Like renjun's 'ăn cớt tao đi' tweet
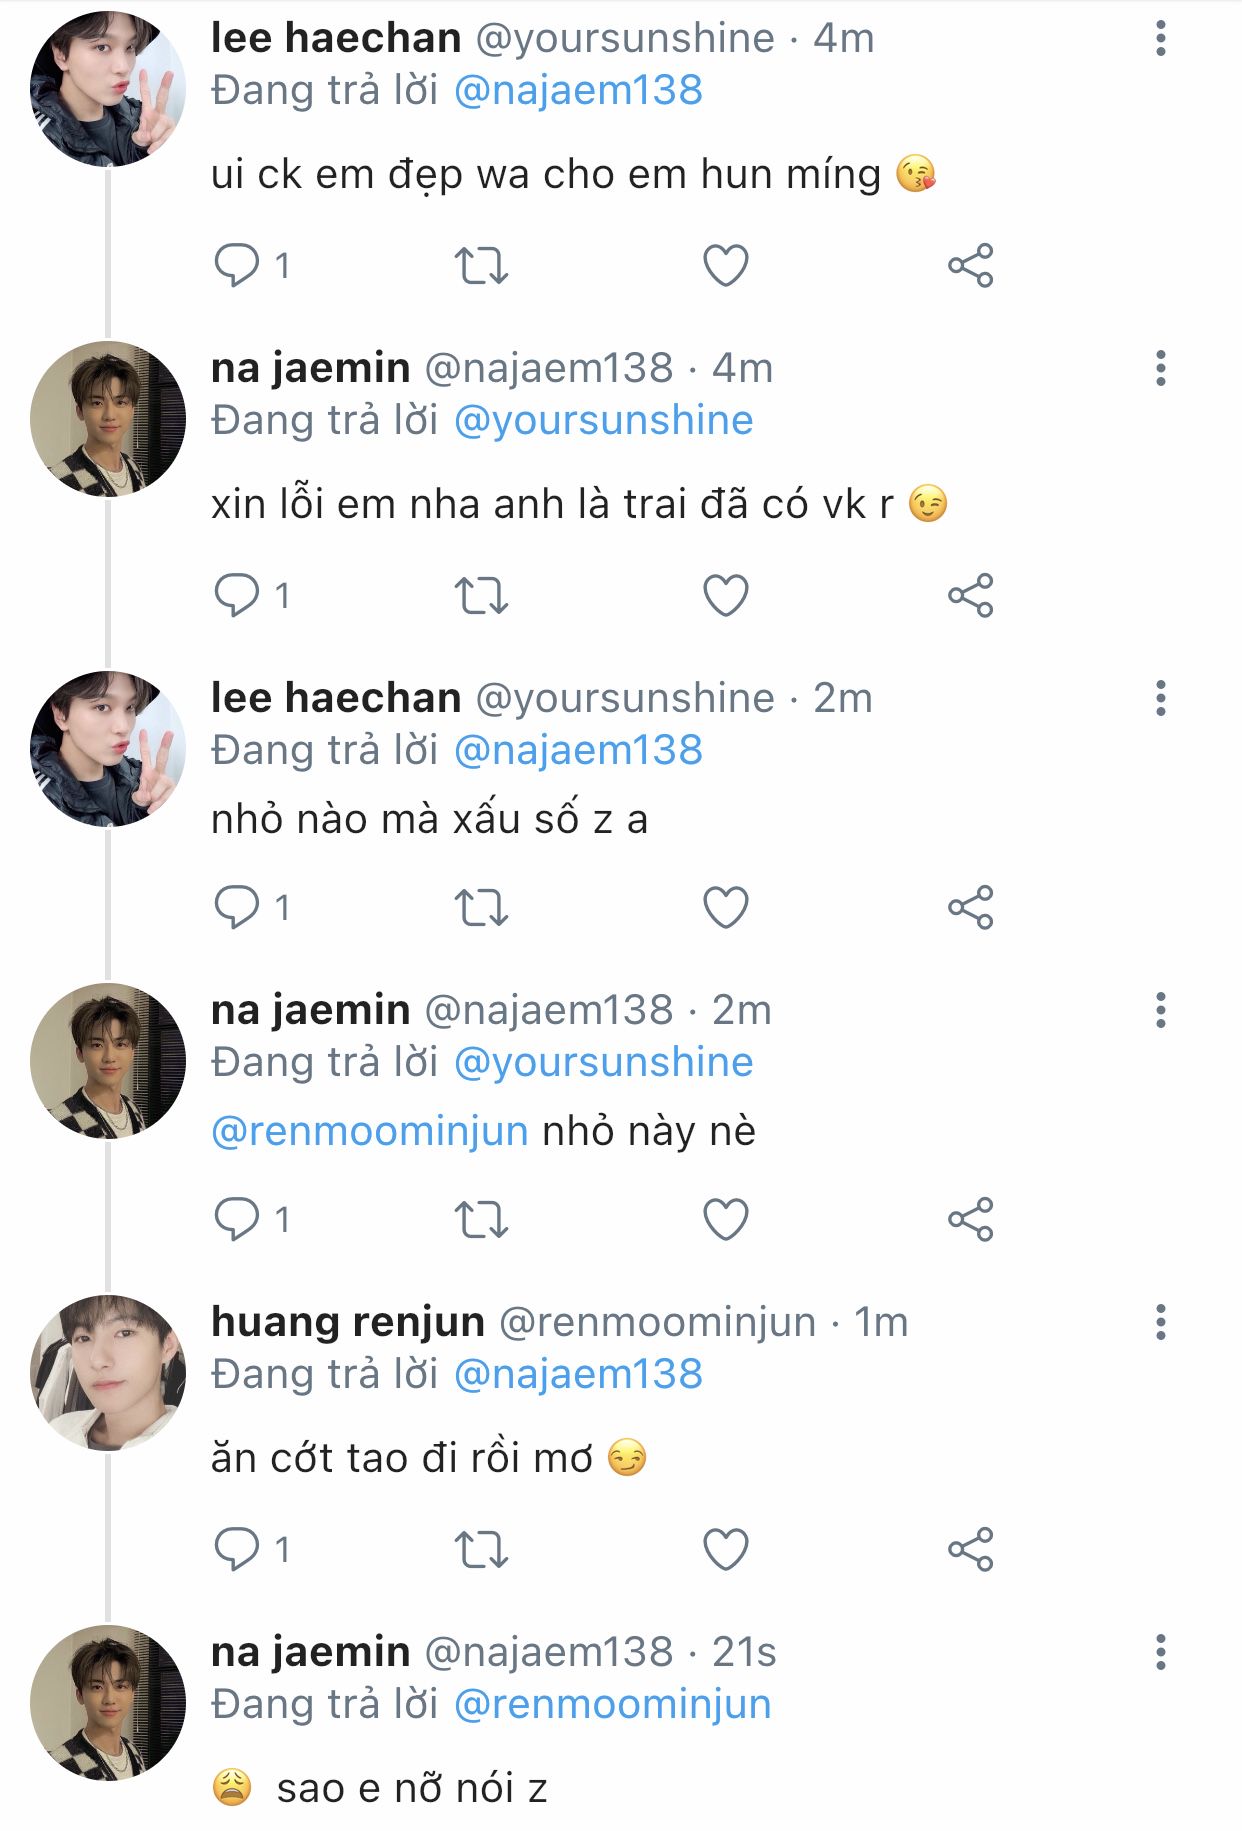The width and height of the screenshot is (1242, 1831). click(725, 1550)
